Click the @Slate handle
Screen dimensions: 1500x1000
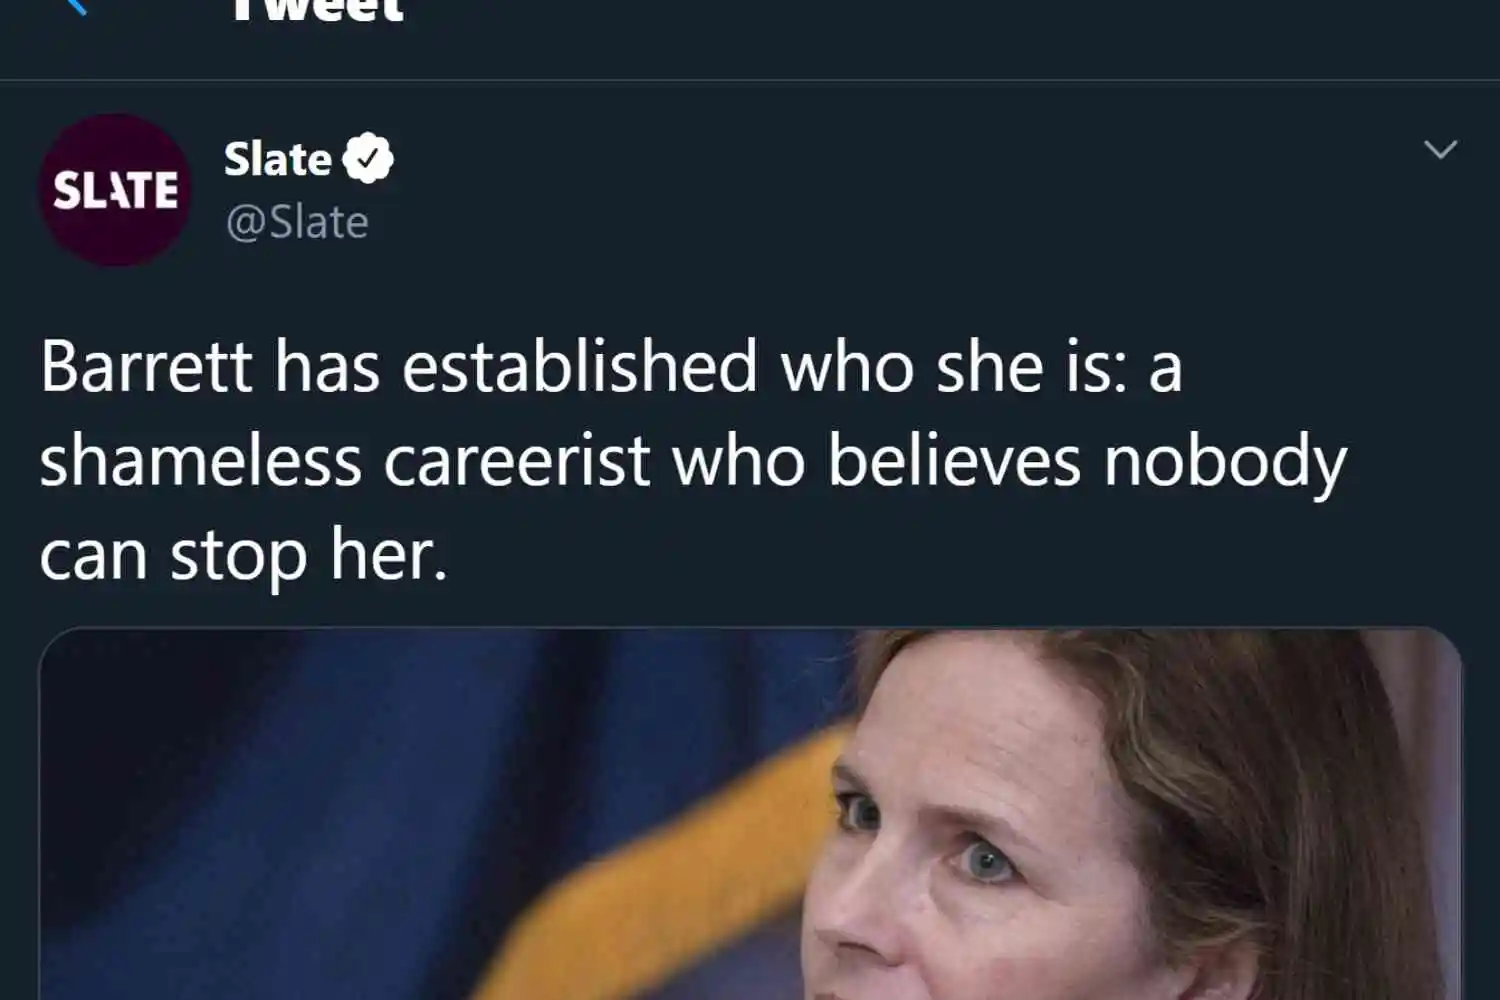tap(296, 222)
